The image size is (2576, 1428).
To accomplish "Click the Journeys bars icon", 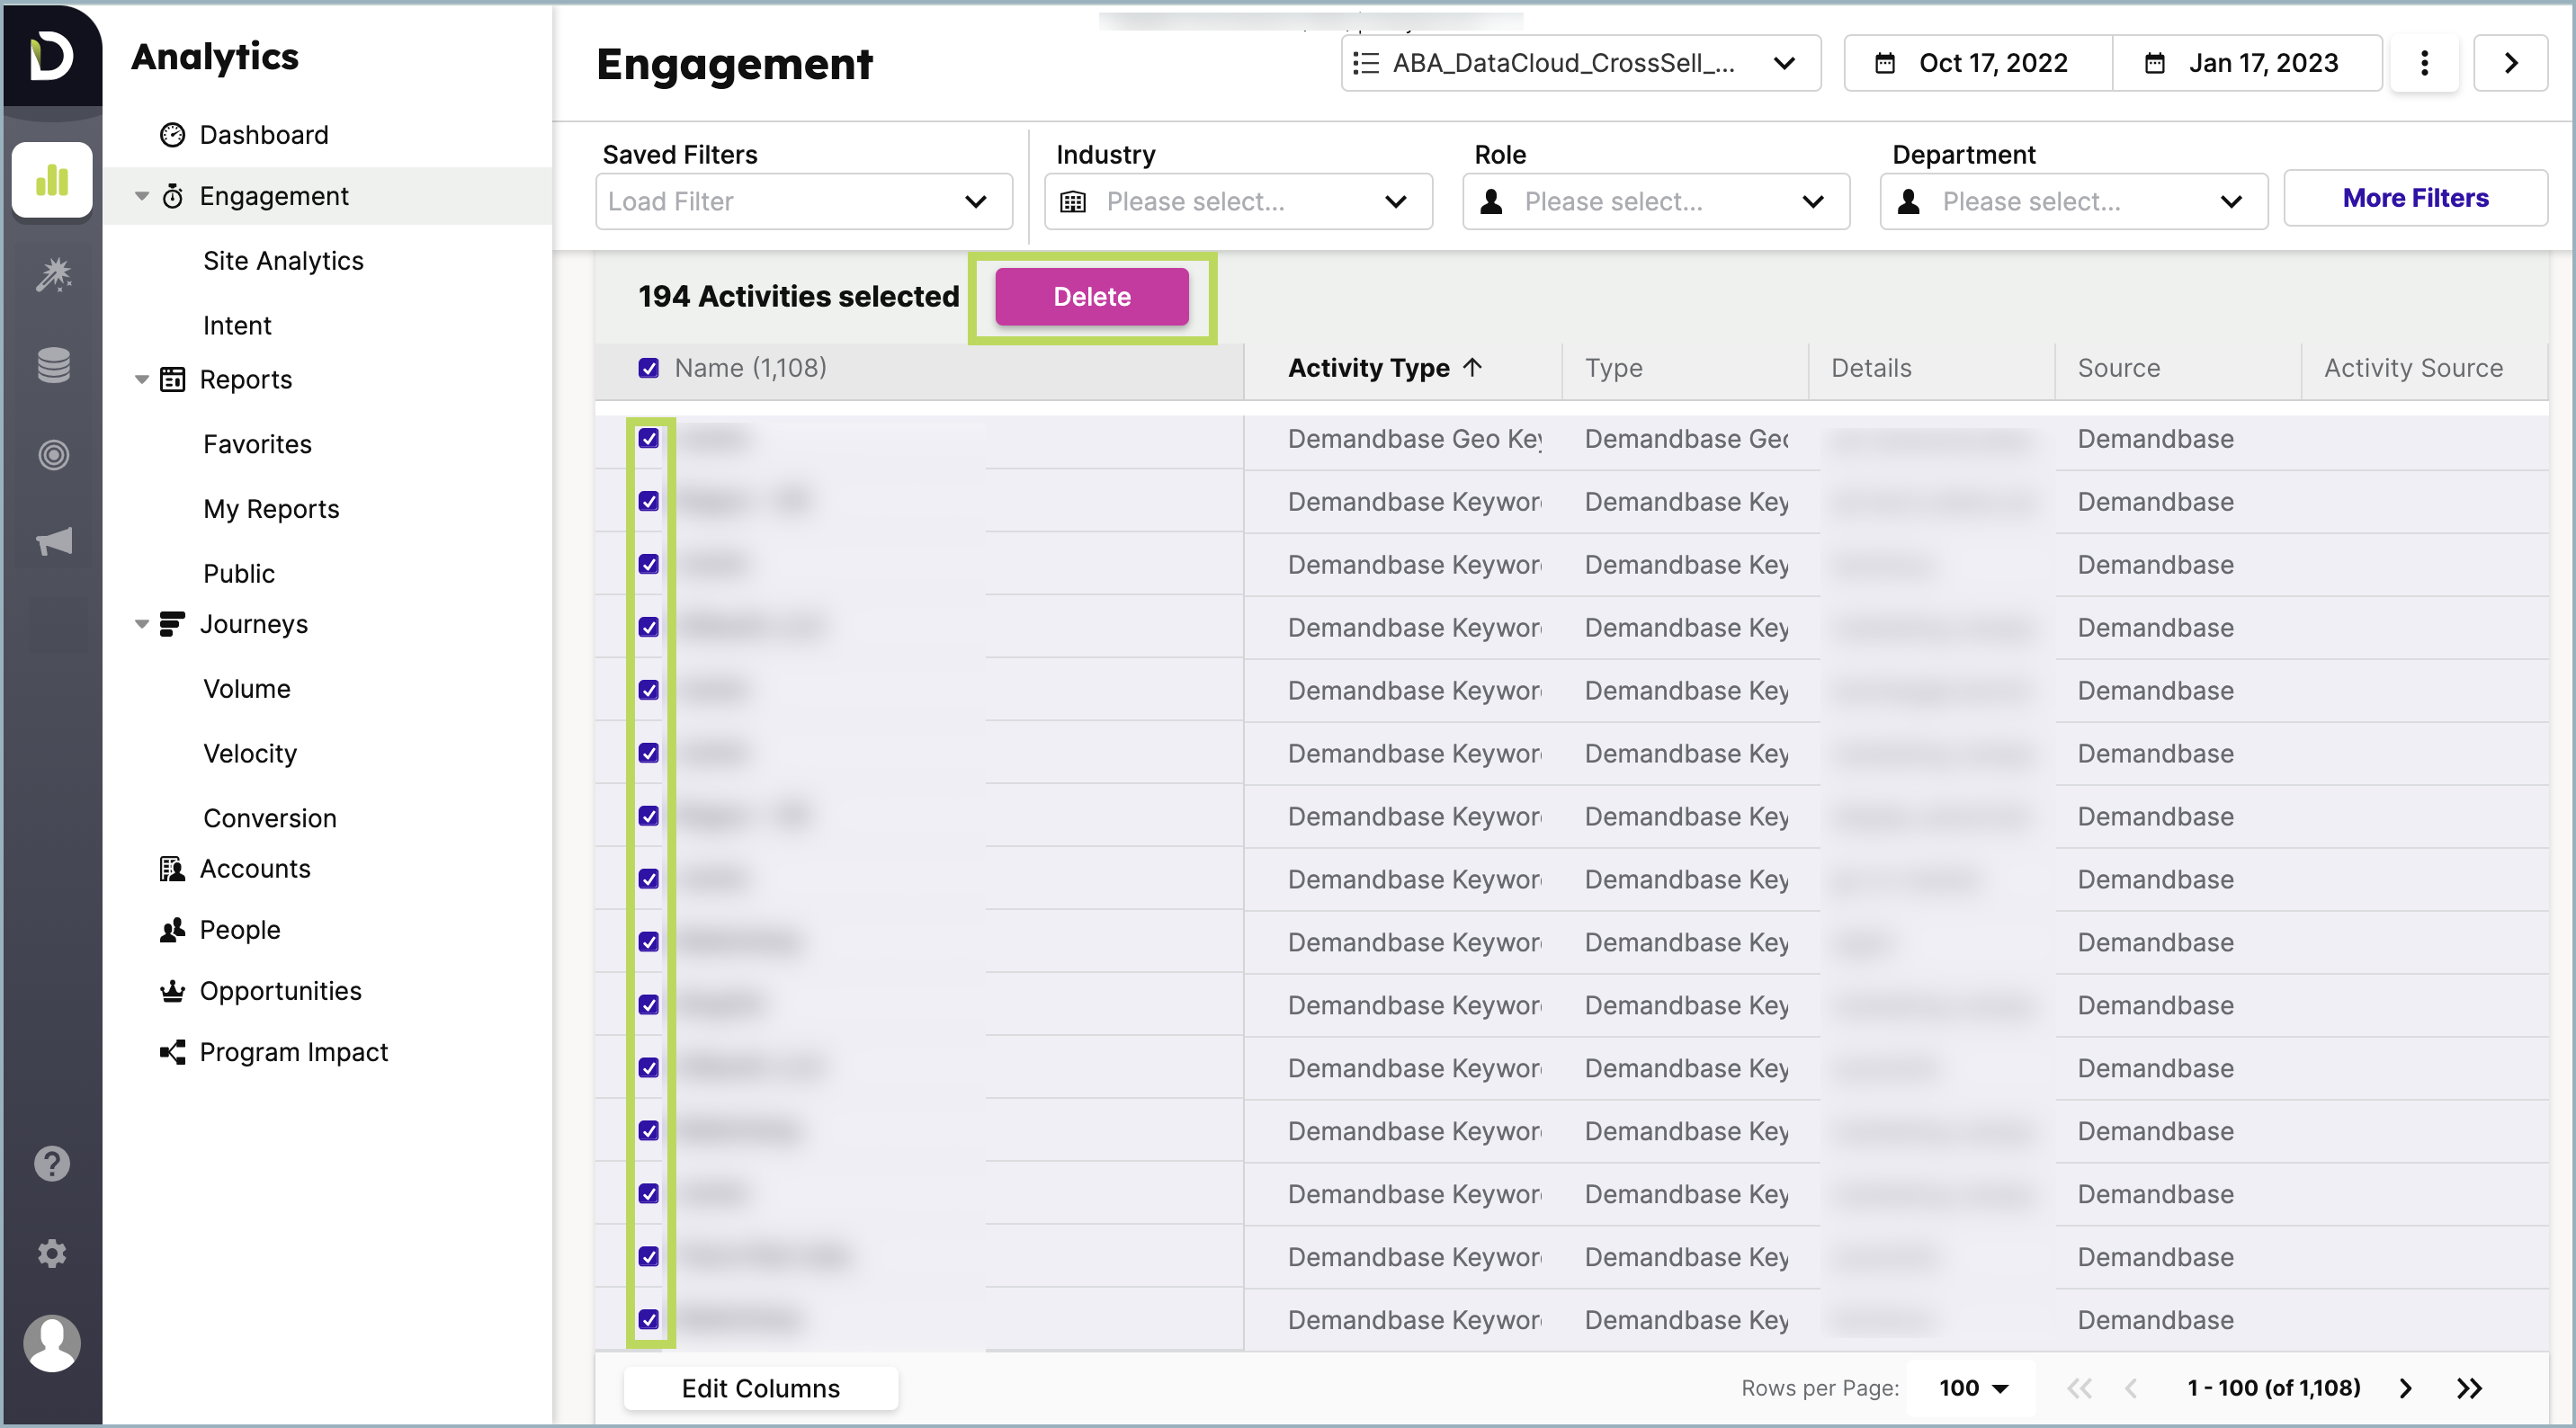I will coord(172,624).
